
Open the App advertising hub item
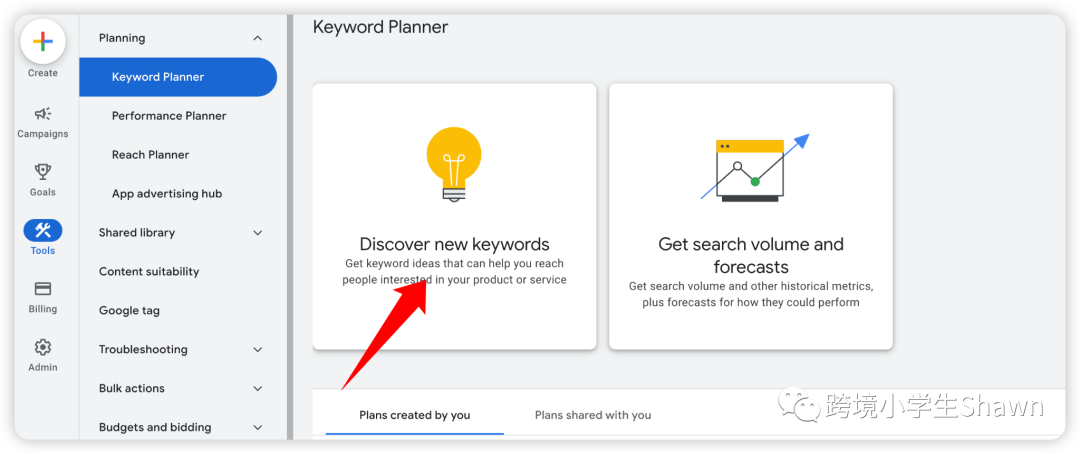[167, 194]
